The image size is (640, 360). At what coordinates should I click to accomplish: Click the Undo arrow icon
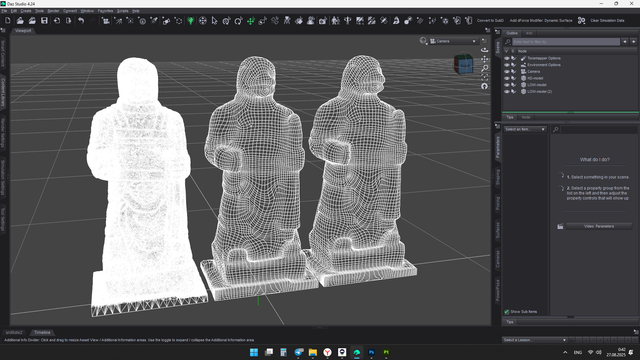tap(81, 20)
